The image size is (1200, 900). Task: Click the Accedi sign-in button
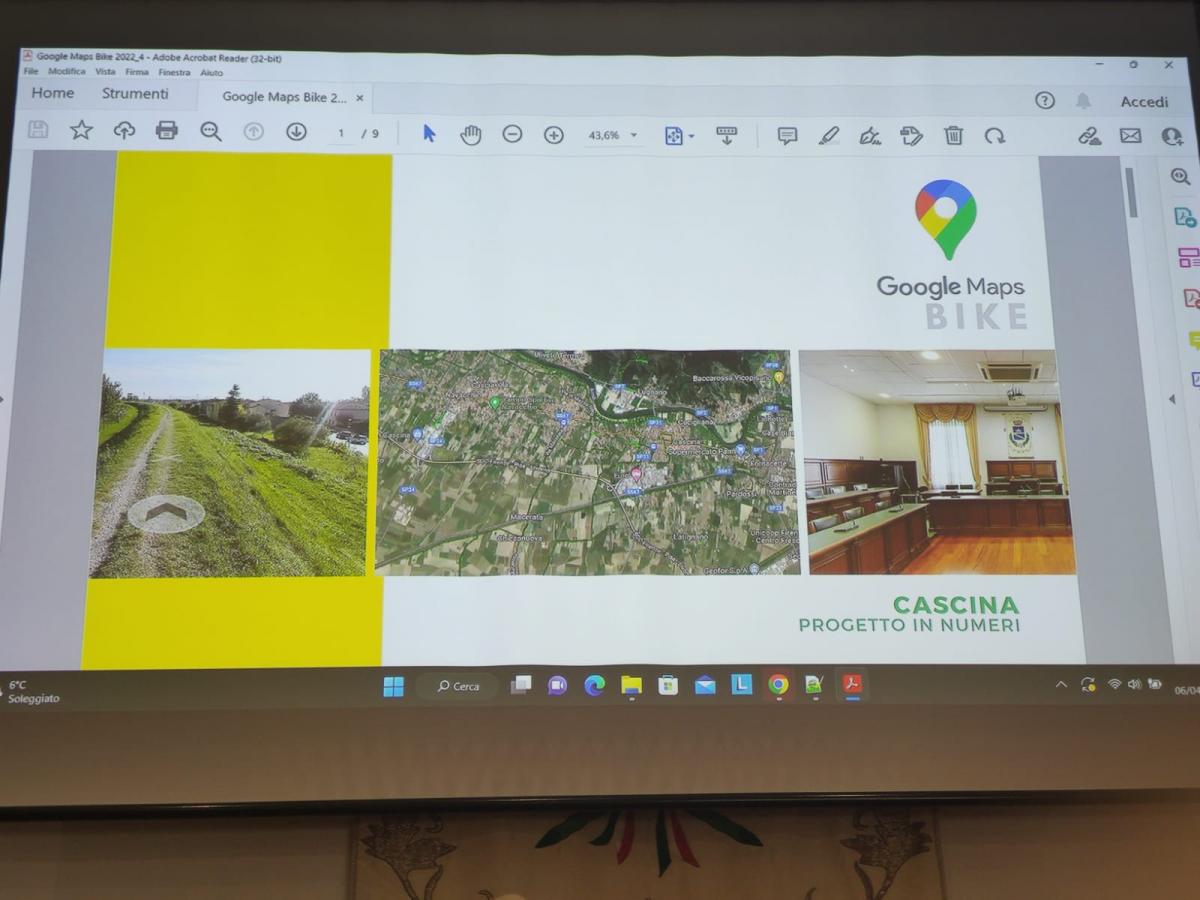point(1144,102)
